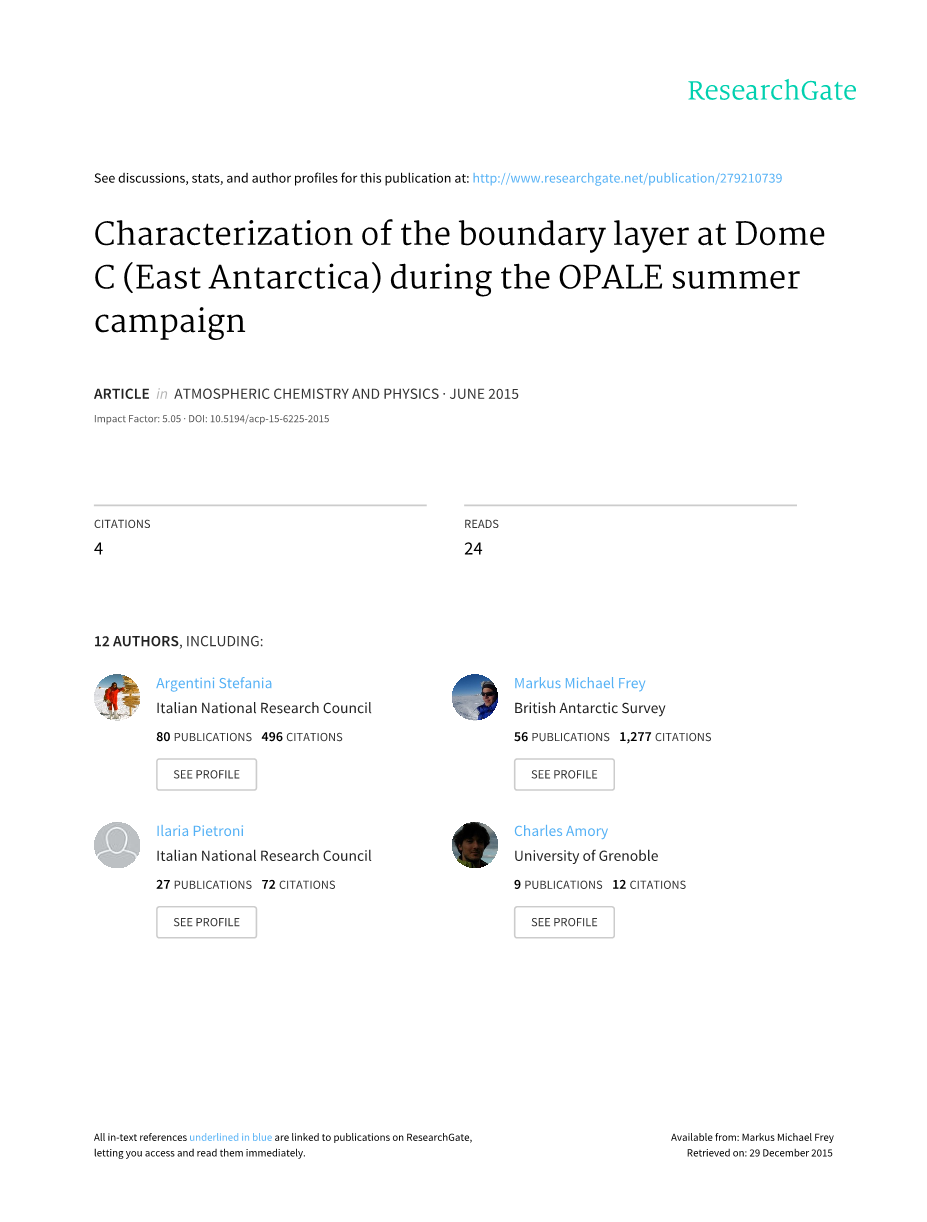Open Markus Michael Frey author name link
The height and width of the screenshot is (1222, 927).
(x=579, y=683)
